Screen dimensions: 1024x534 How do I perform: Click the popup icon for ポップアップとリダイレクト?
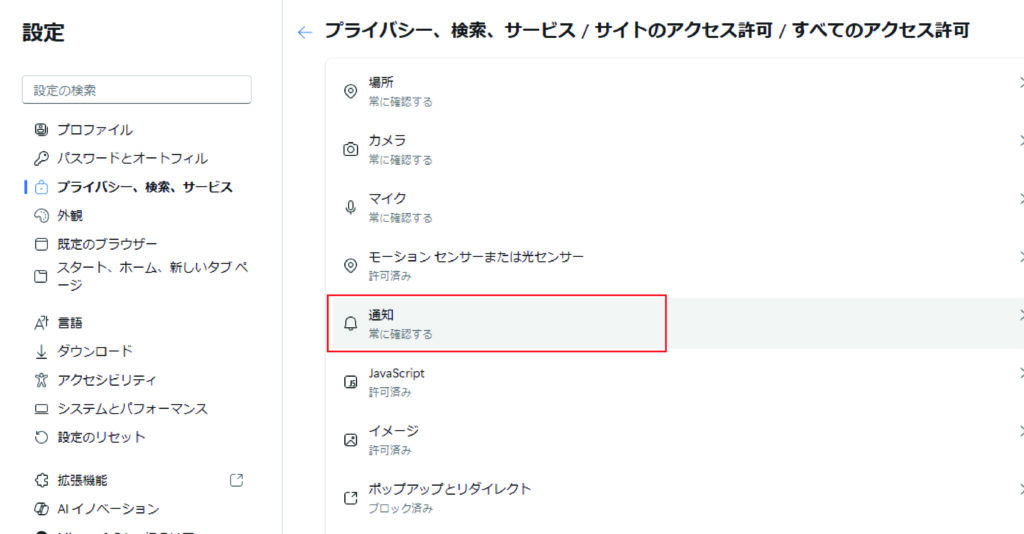tap(351, 498)
